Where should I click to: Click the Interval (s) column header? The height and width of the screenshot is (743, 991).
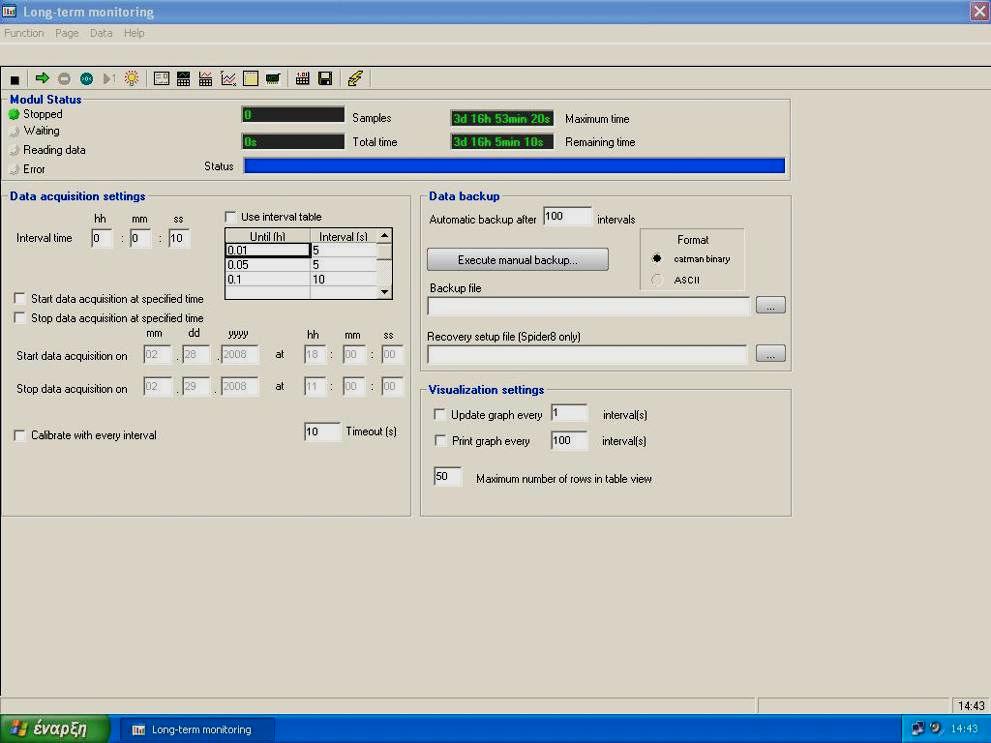pos(344,236)
